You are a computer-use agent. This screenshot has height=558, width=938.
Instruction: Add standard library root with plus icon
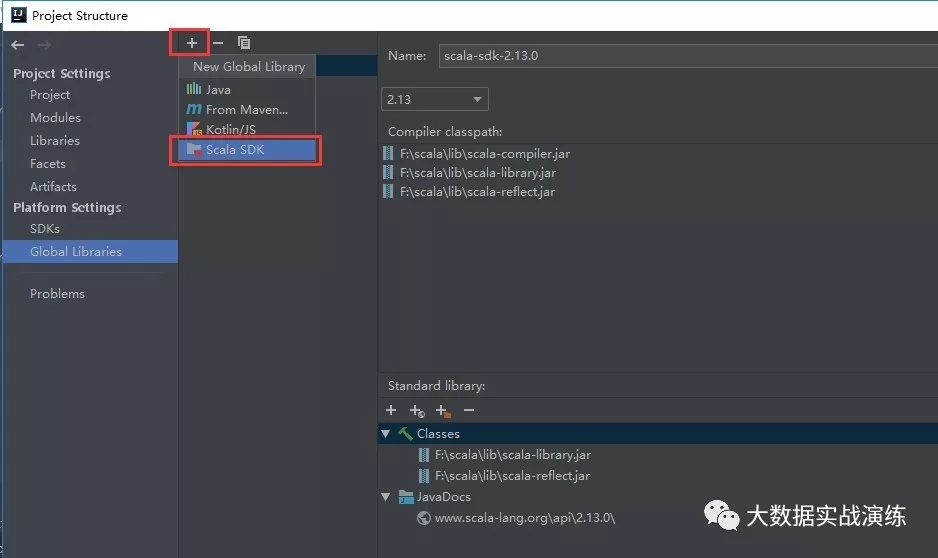click(391, 410)
